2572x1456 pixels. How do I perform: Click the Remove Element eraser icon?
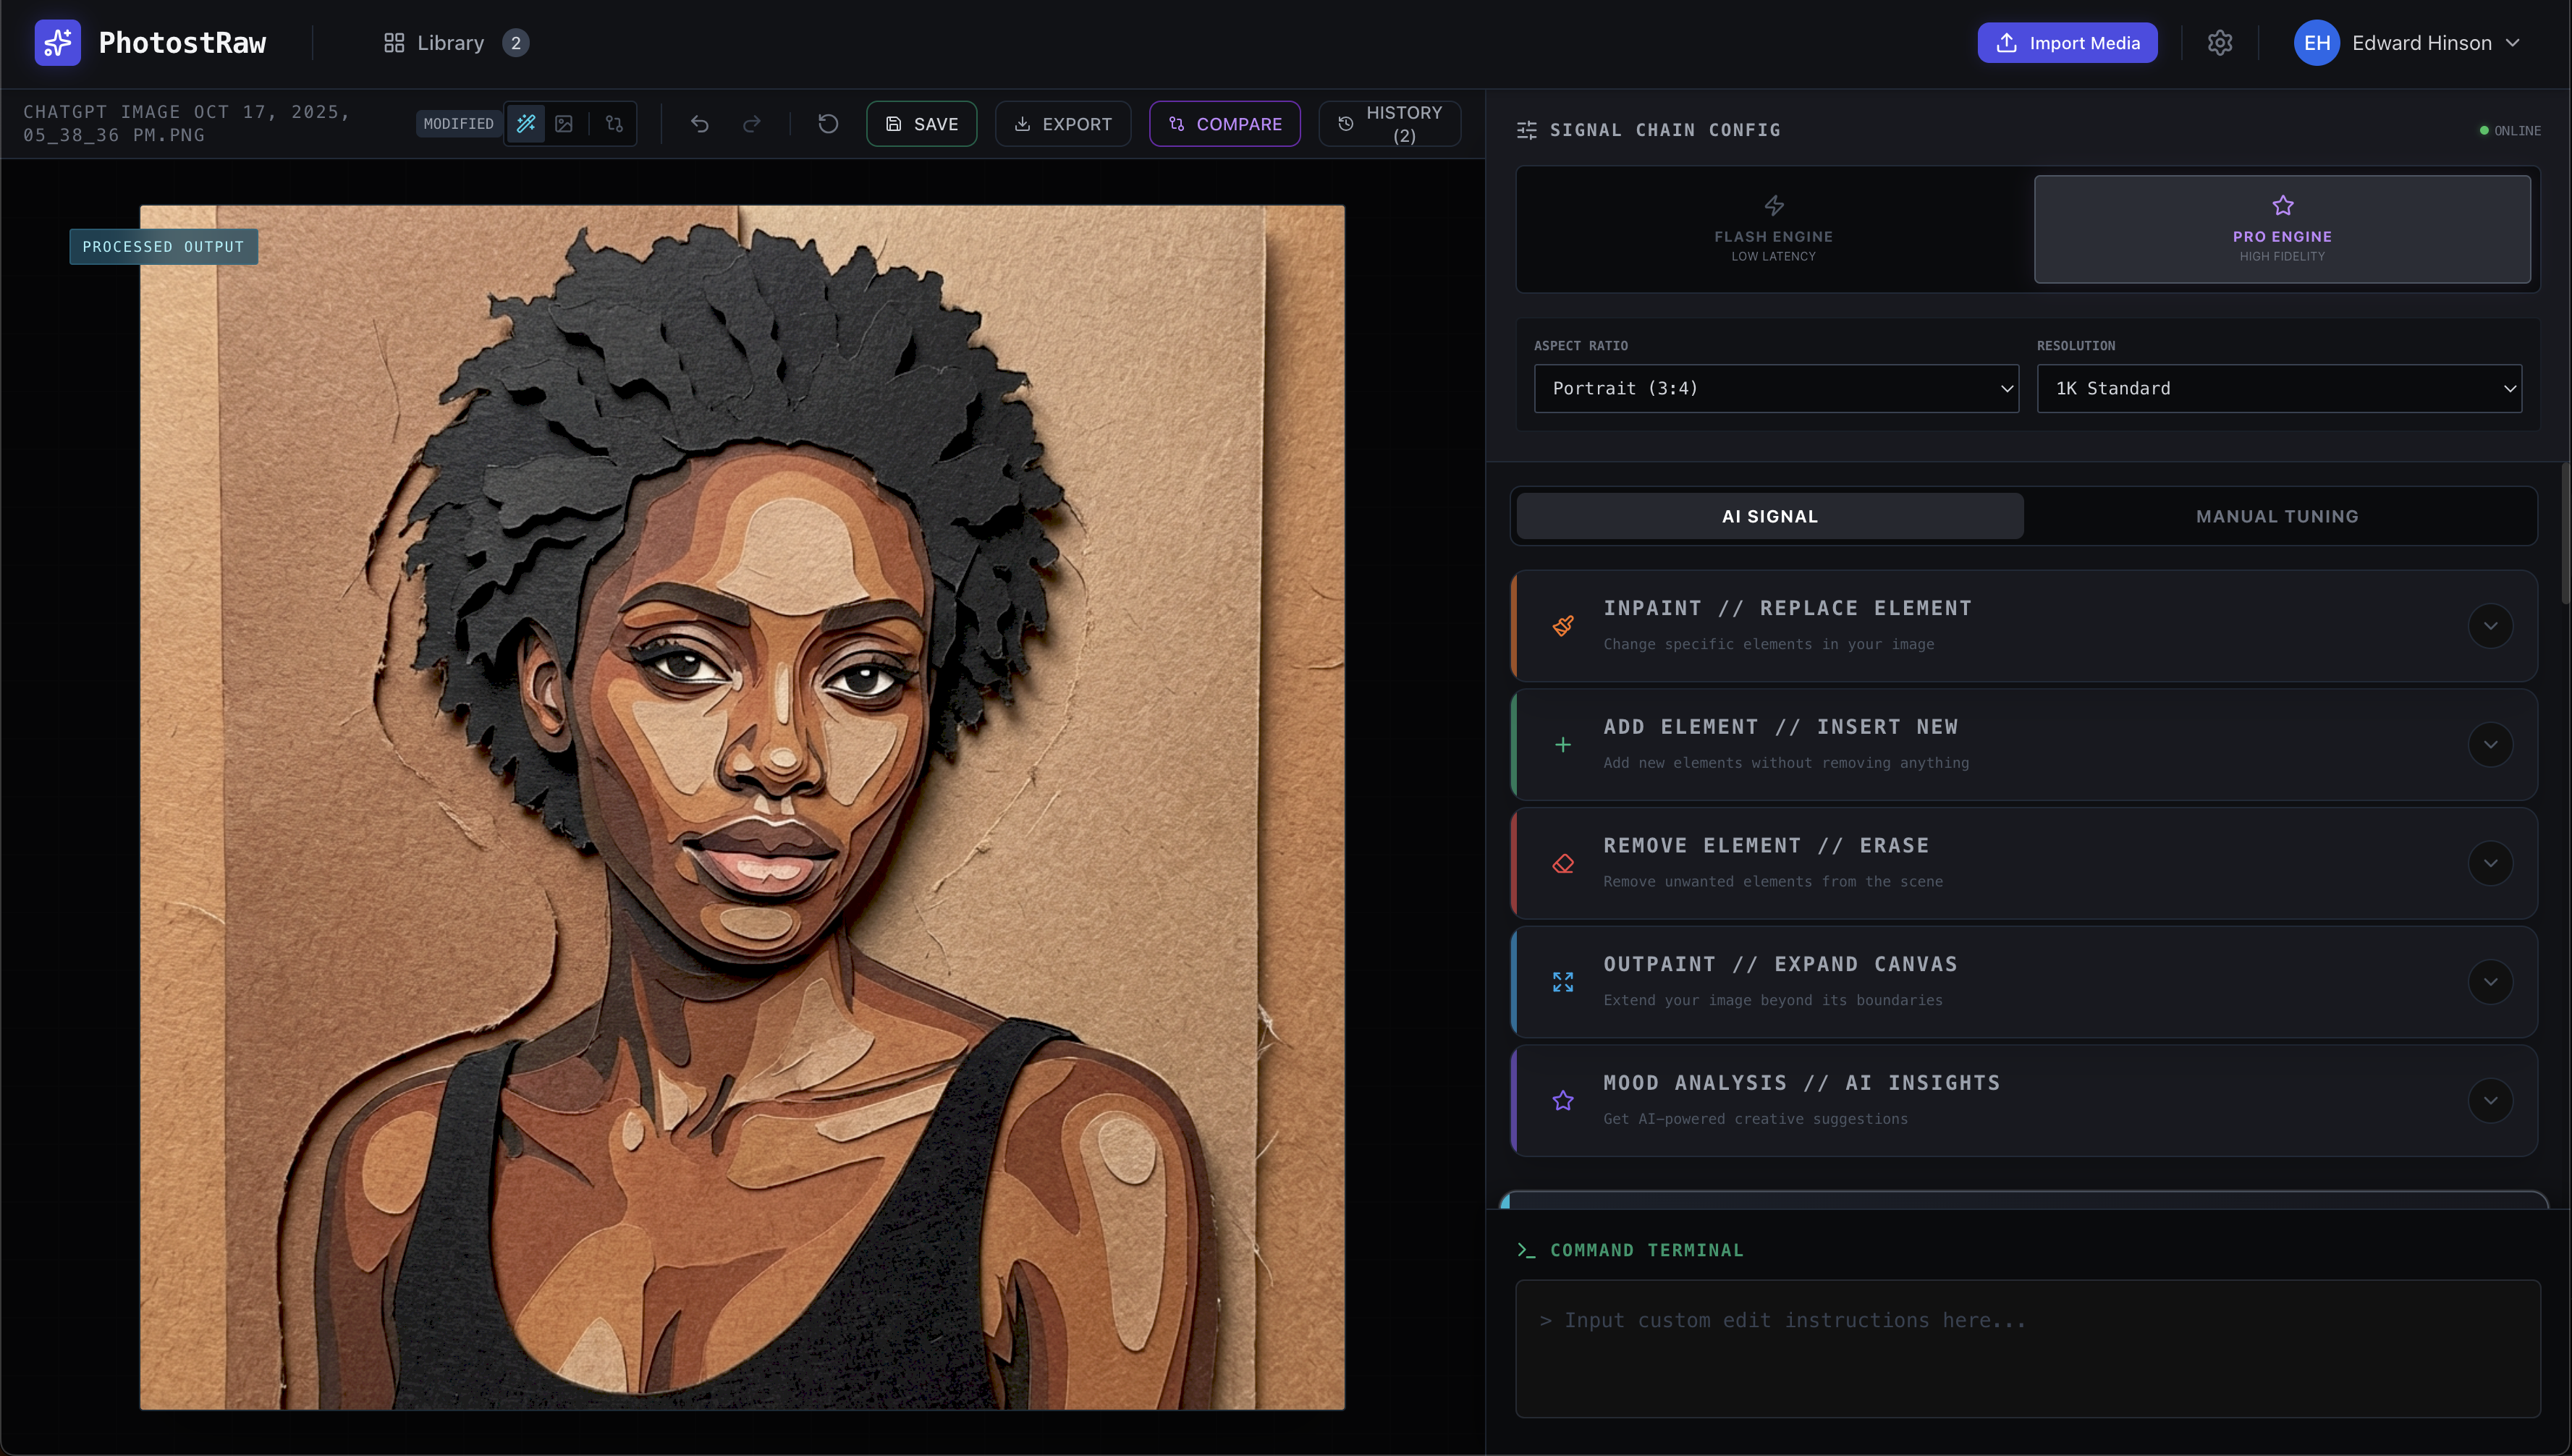(x=1563, y=863)
